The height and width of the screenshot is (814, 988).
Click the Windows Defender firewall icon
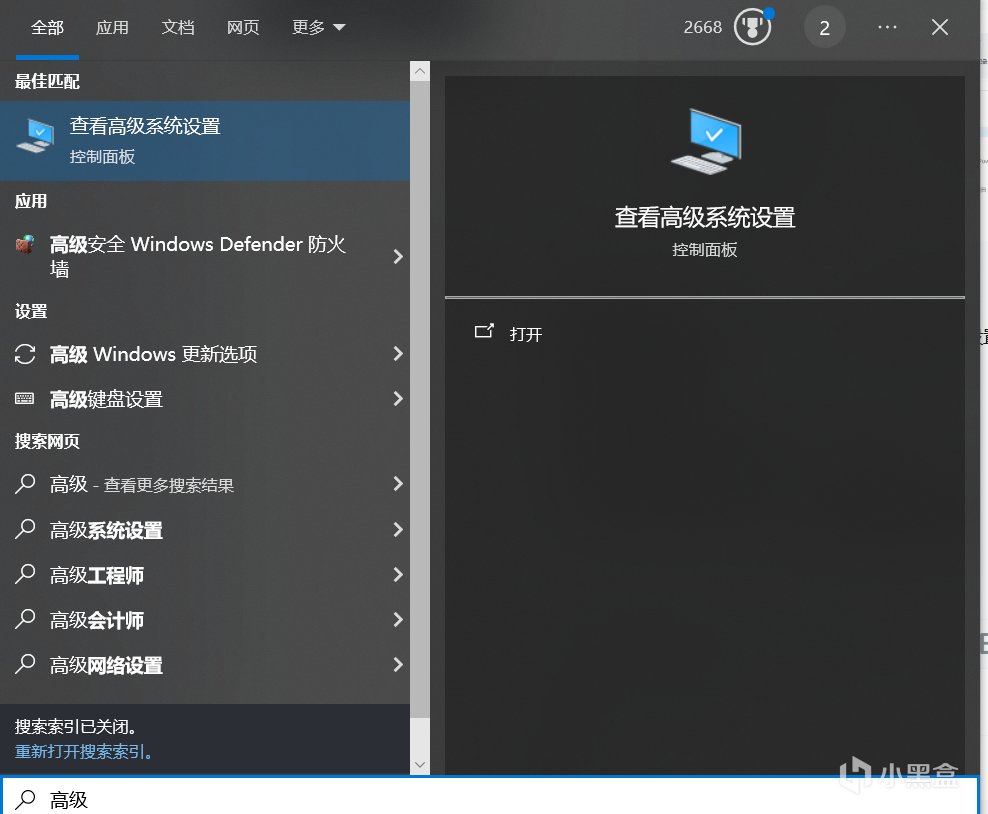25,244
